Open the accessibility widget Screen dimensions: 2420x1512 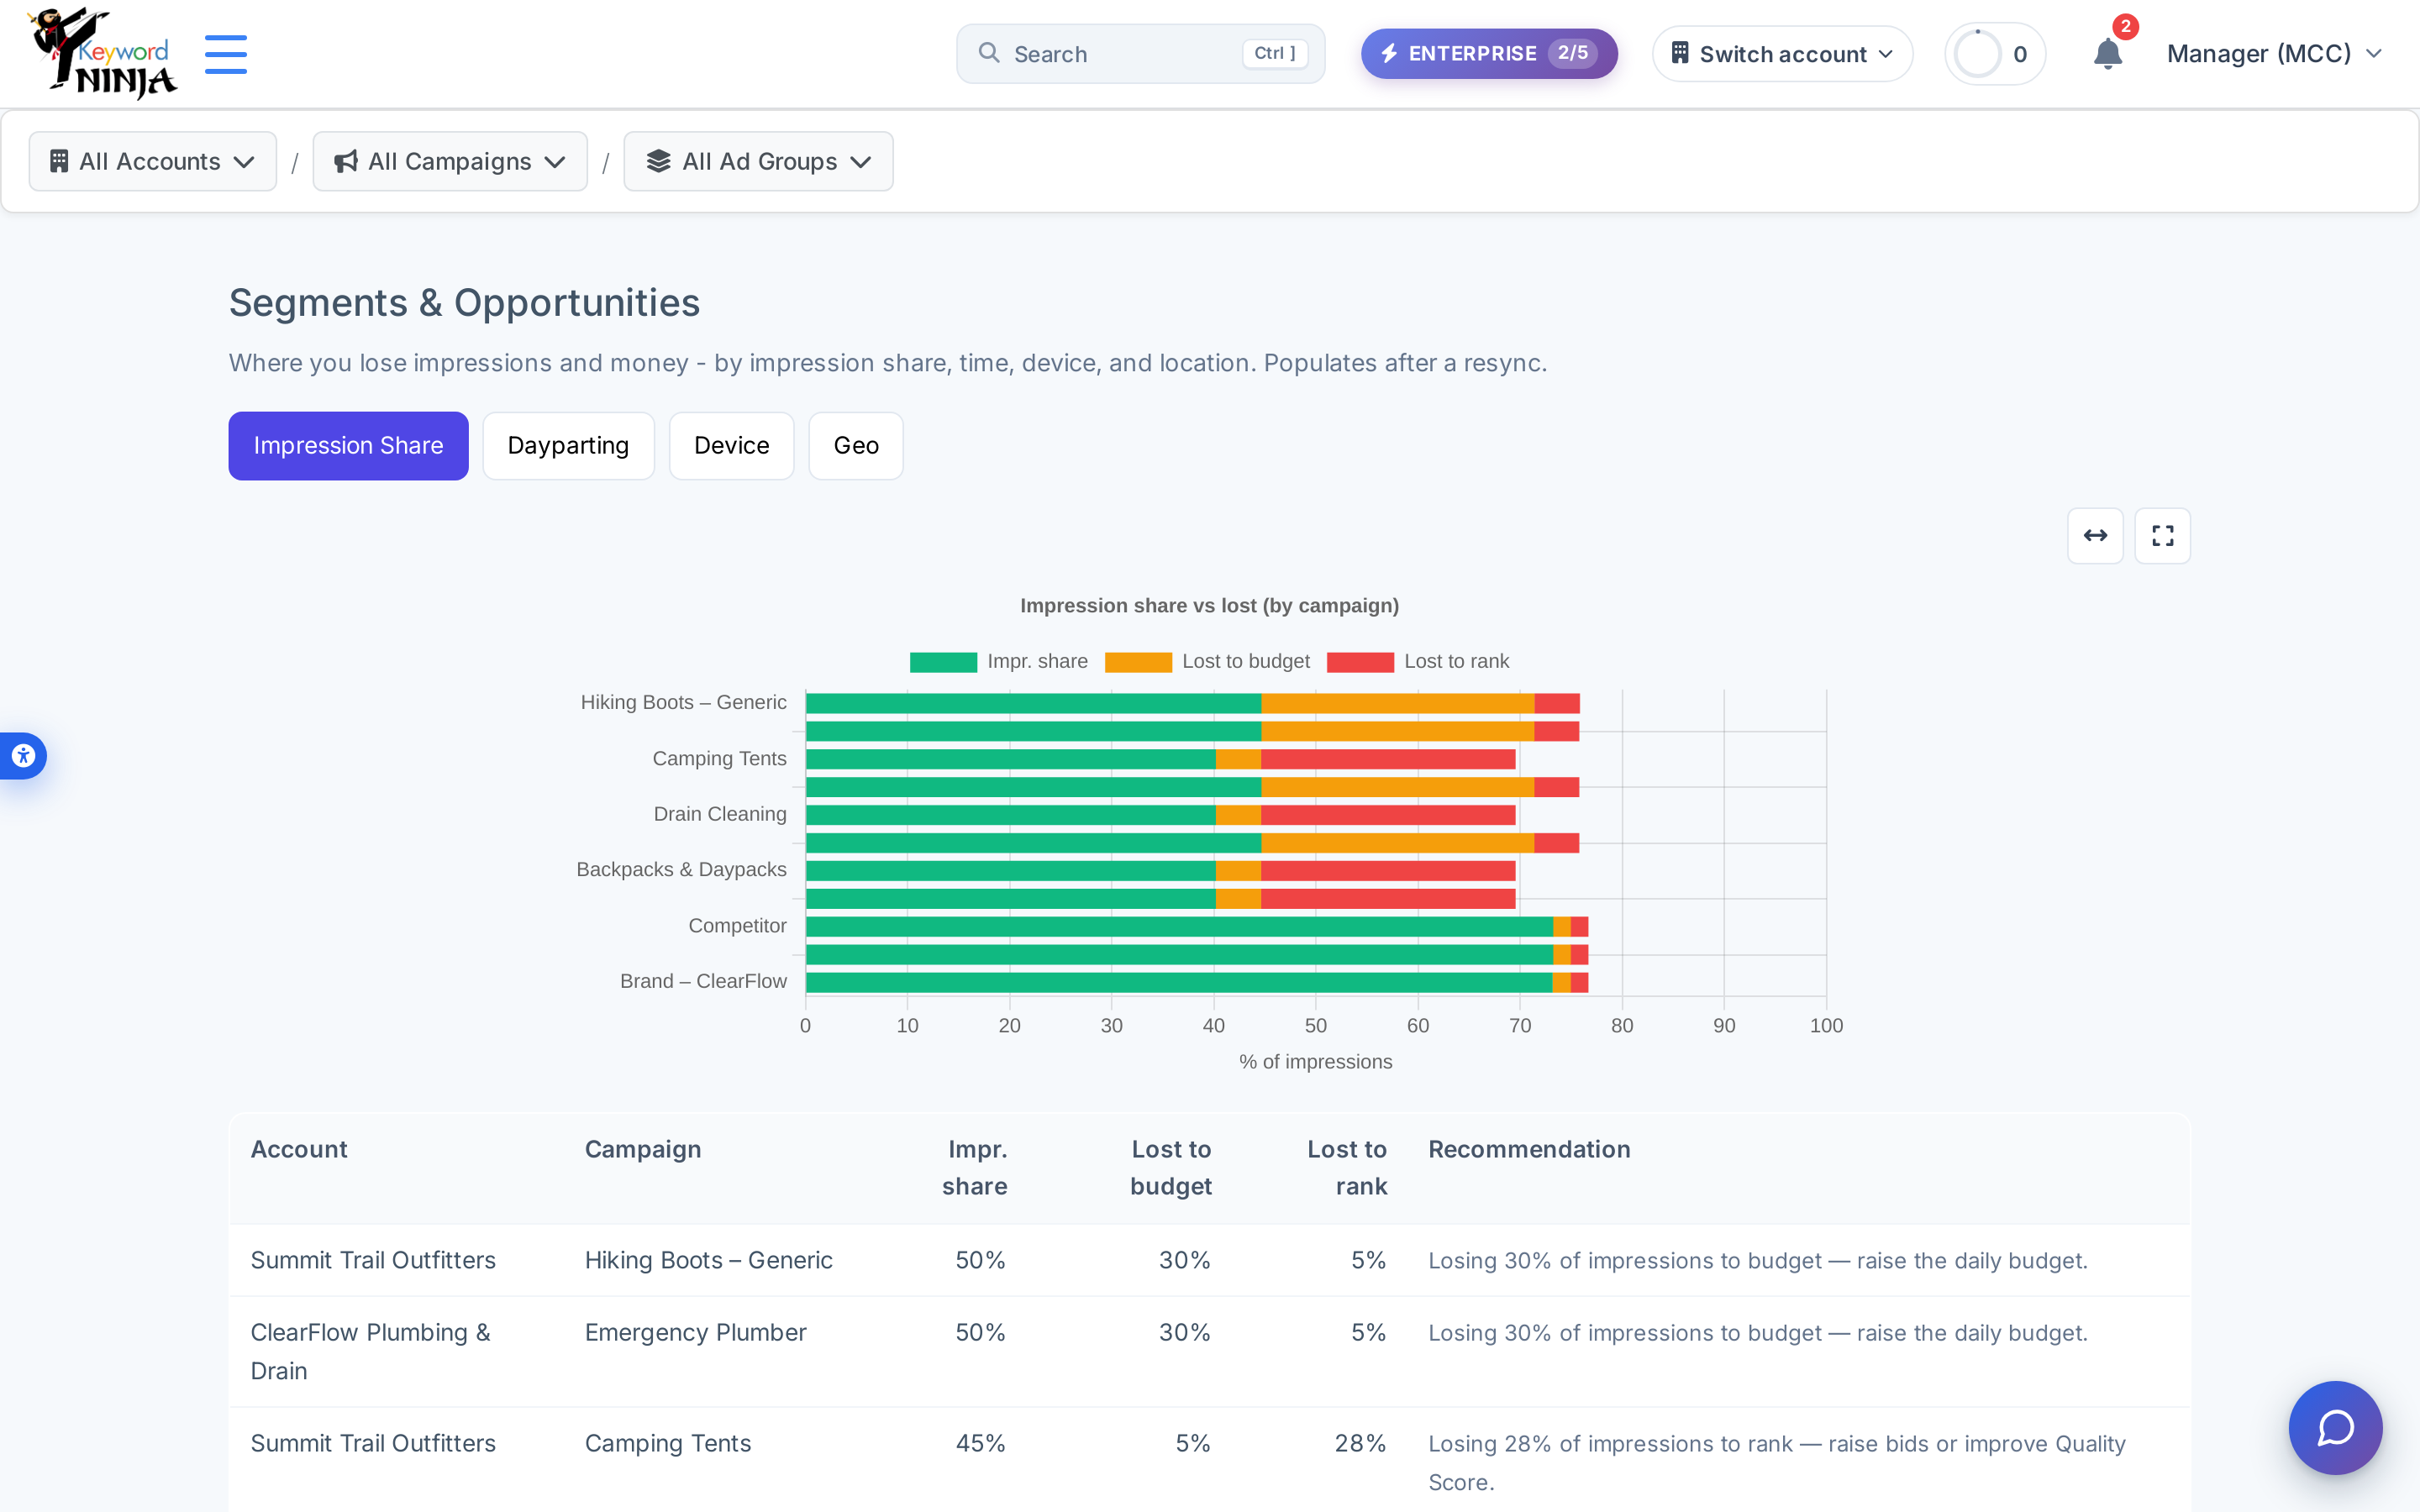coord(22,756)
